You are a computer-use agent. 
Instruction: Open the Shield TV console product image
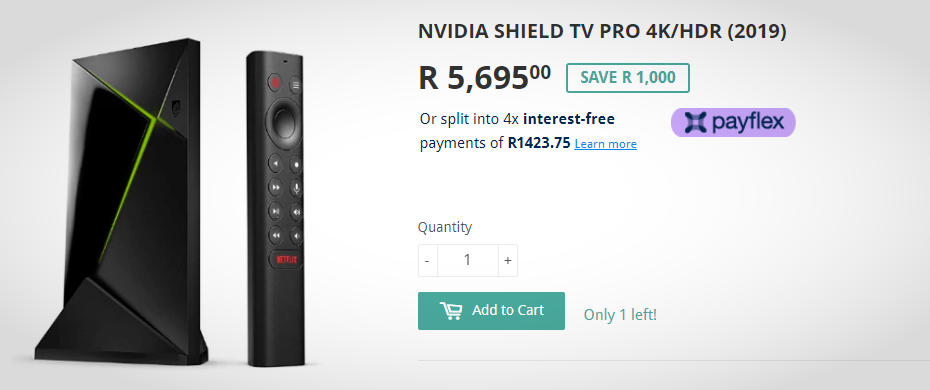122,202
